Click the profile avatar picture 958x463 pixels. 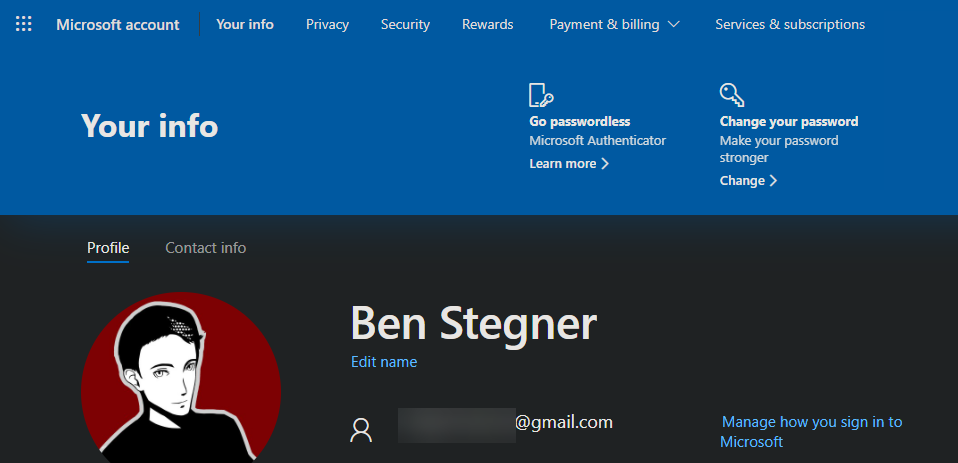pyautogui.click(x=181, y=379)
